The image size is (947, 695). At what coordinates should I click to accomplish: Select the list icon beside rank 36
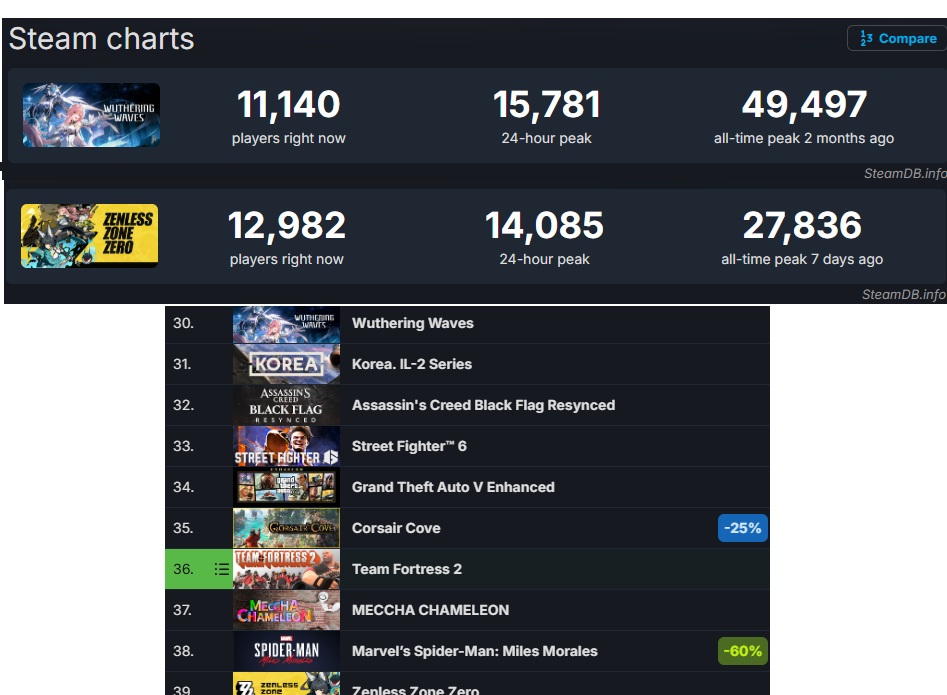coord(222,569)
